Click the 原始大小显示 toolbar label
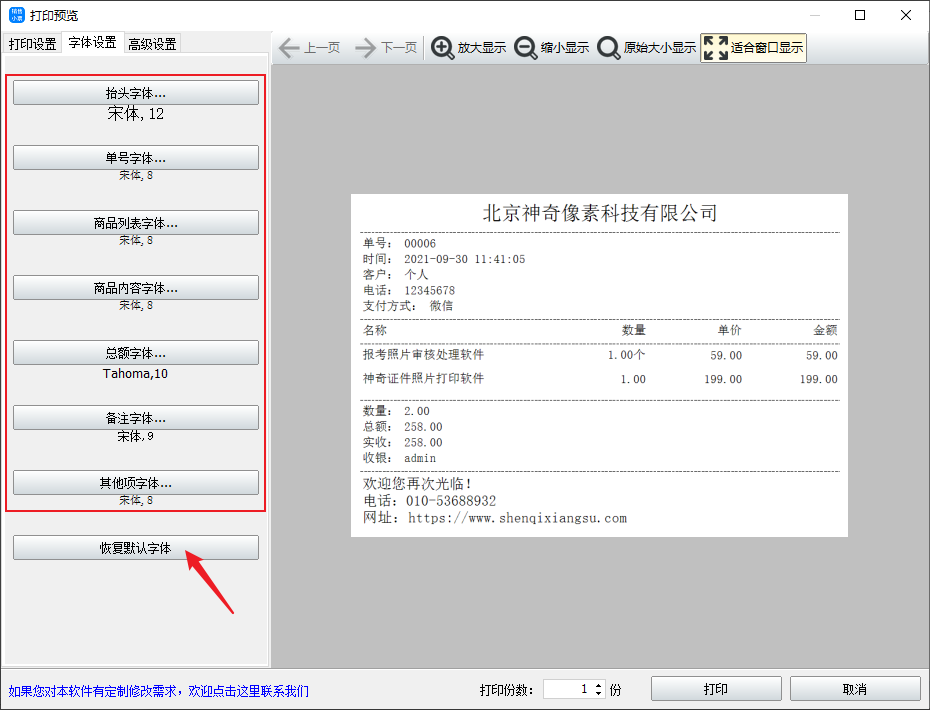 pos(660,47)
